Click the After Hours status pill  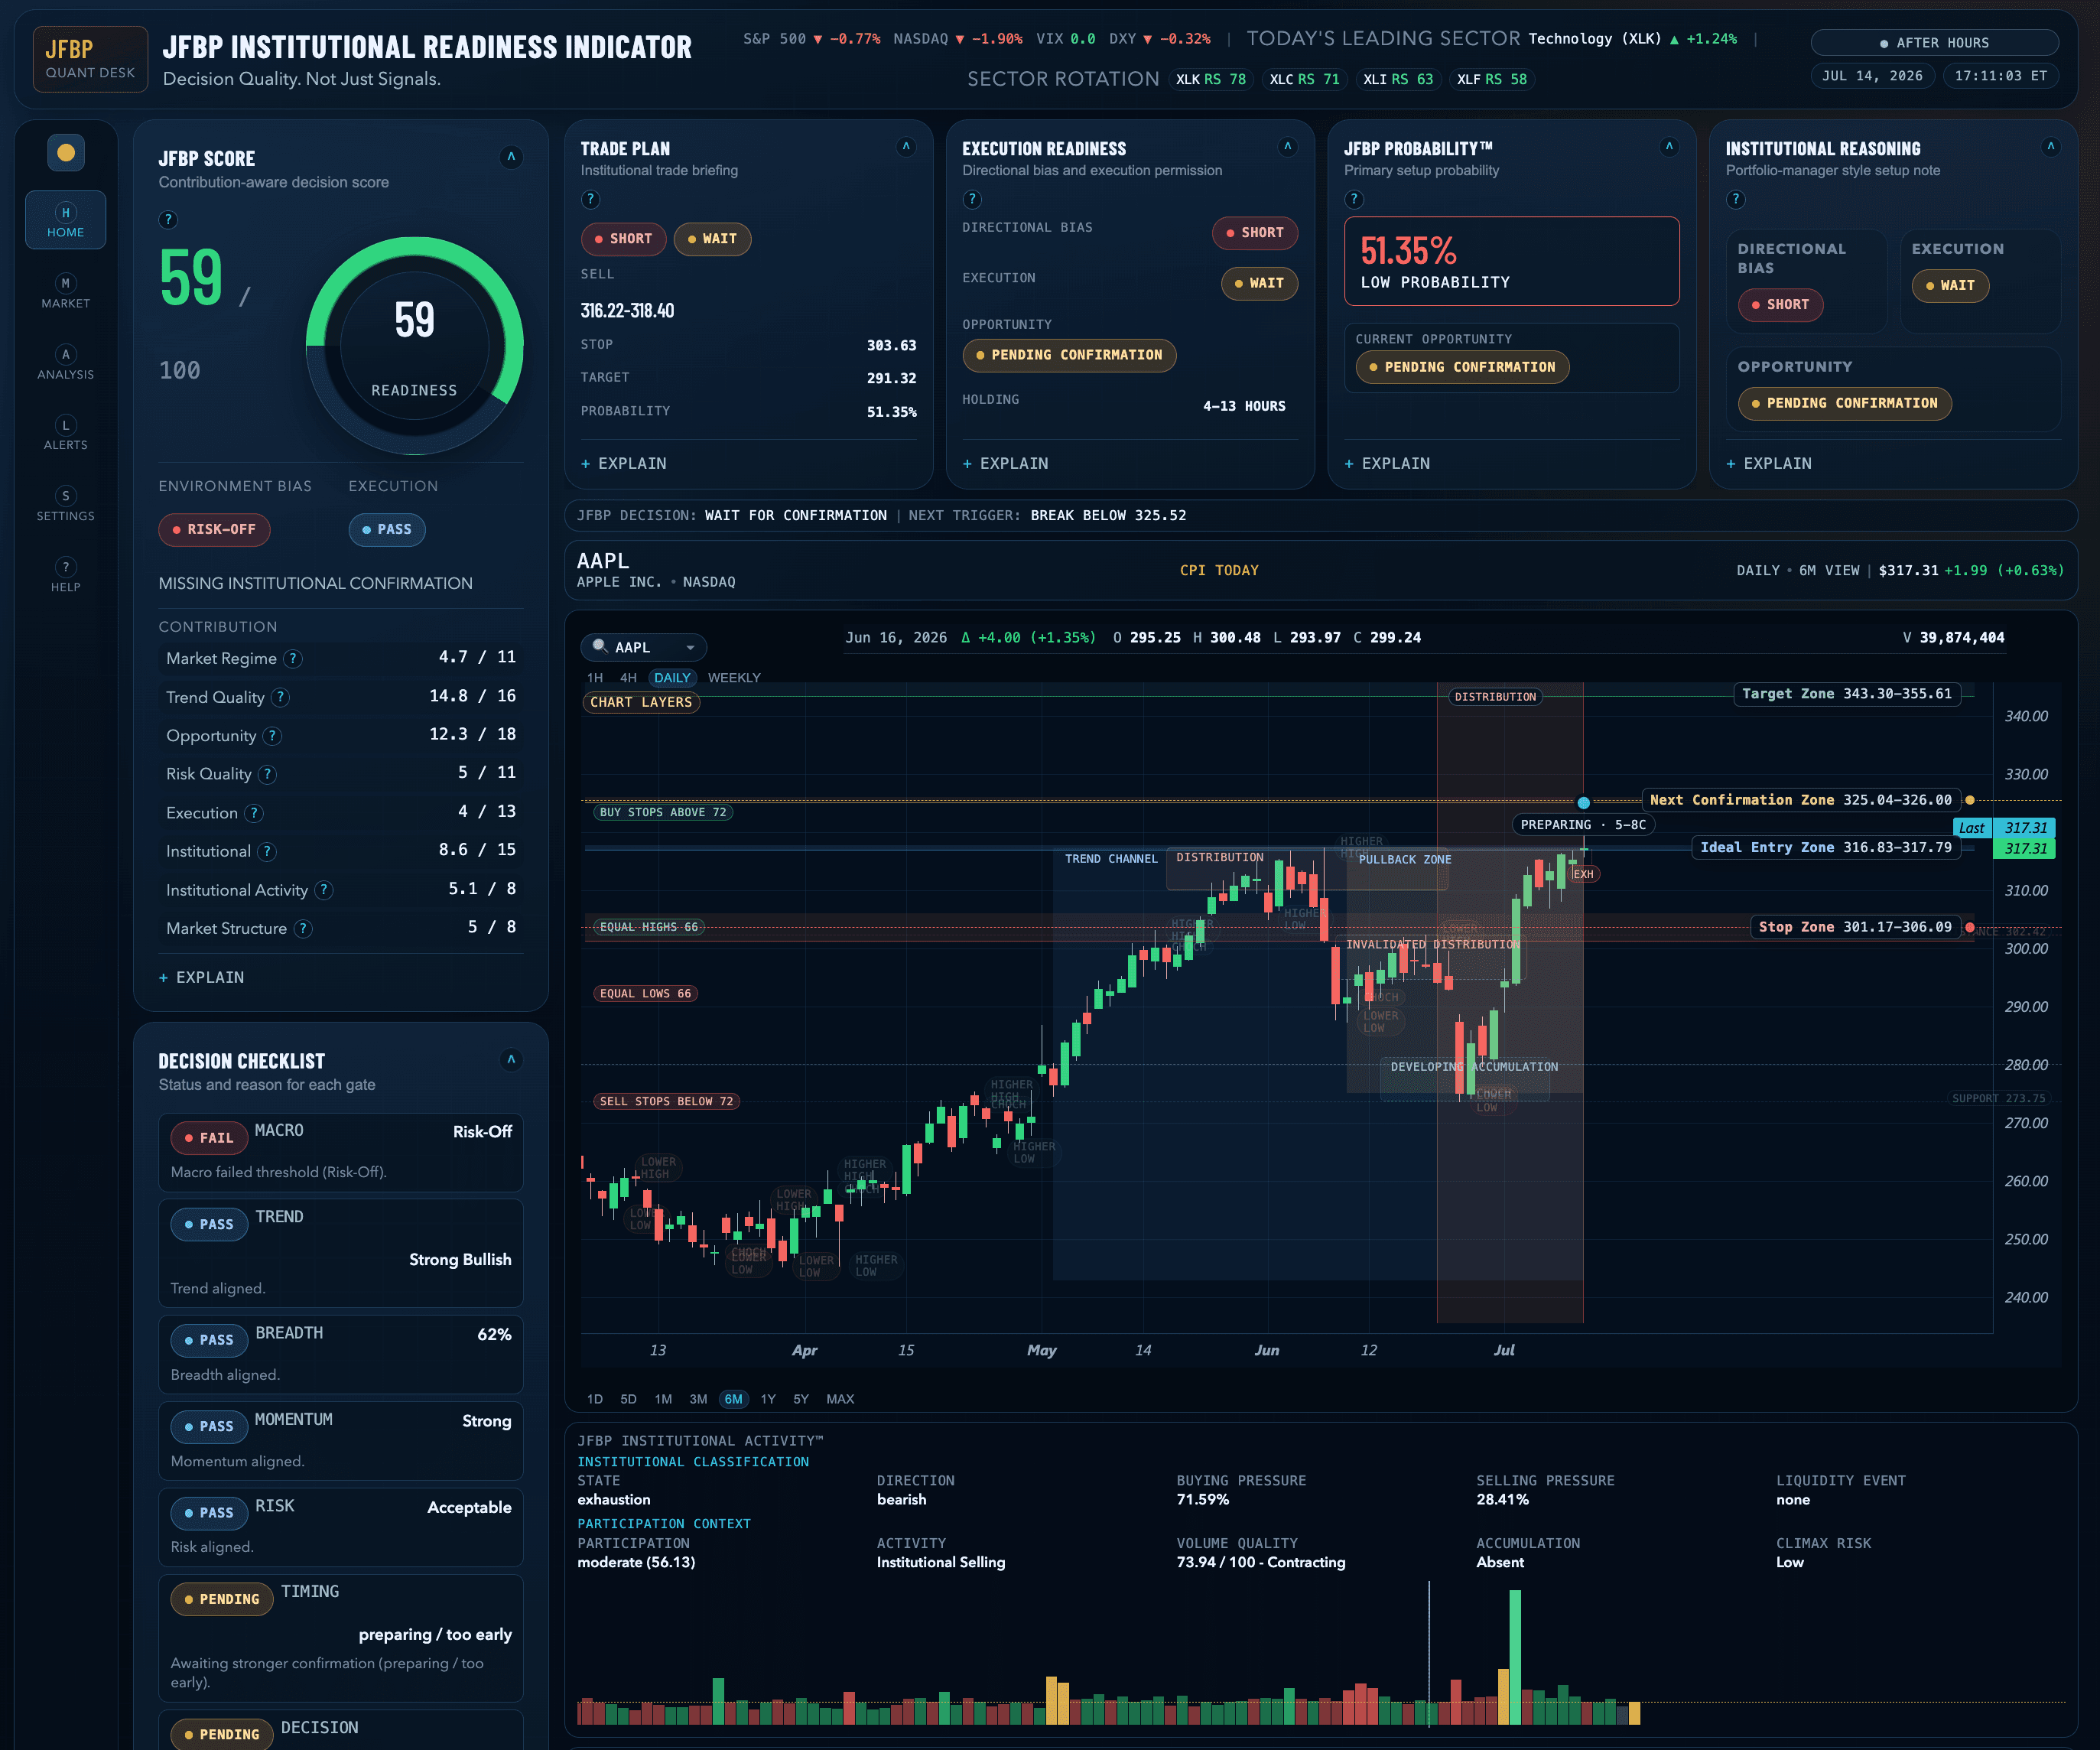point(1934,43)
